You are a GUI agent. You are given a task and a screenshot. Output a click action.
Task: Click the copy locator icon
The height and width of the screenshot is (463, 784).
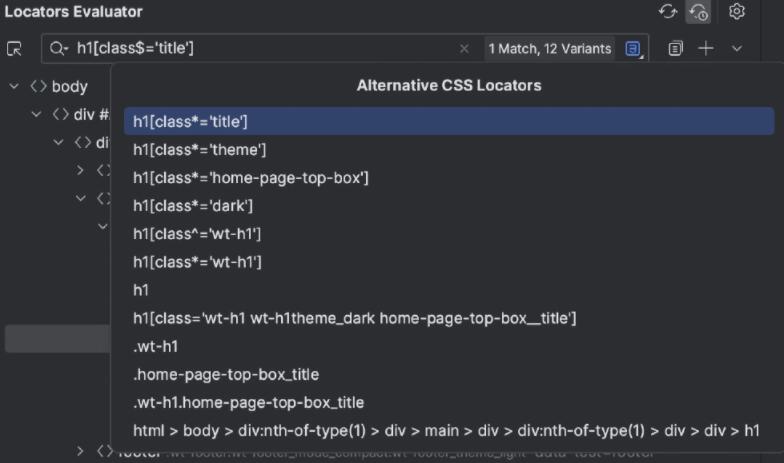click(x=676, y=48)
